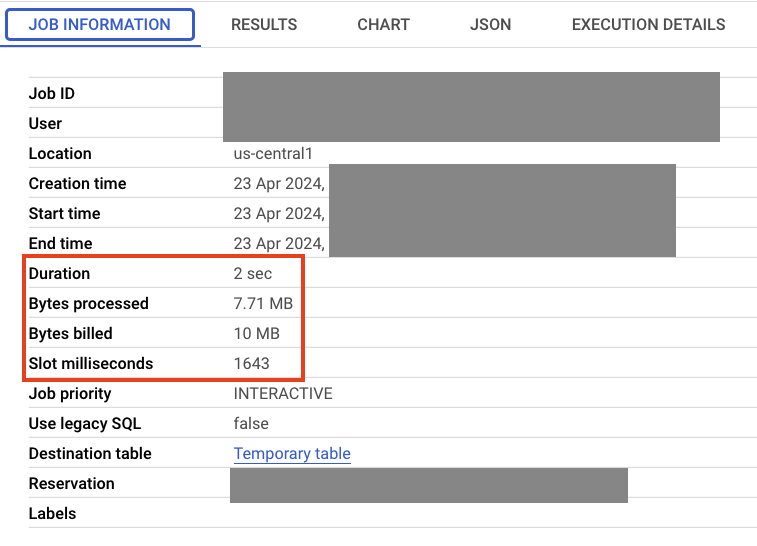
Task: Open the CHART tab
Action: (x=383, y=25)
